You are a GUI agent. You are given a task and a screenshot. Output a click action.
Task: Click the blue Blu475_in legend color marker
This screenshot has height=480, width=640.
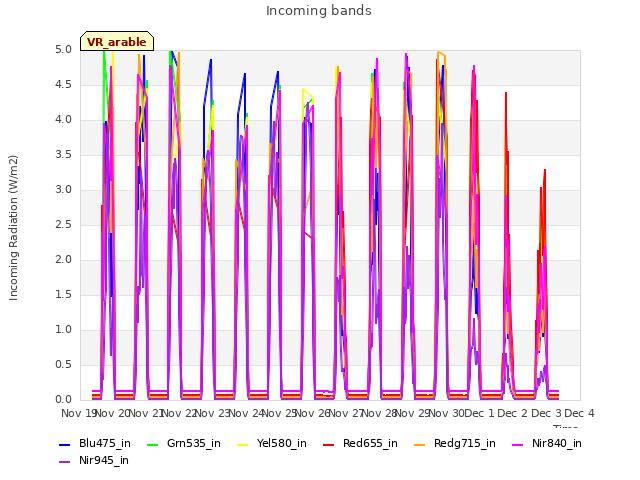coord(64,444)
